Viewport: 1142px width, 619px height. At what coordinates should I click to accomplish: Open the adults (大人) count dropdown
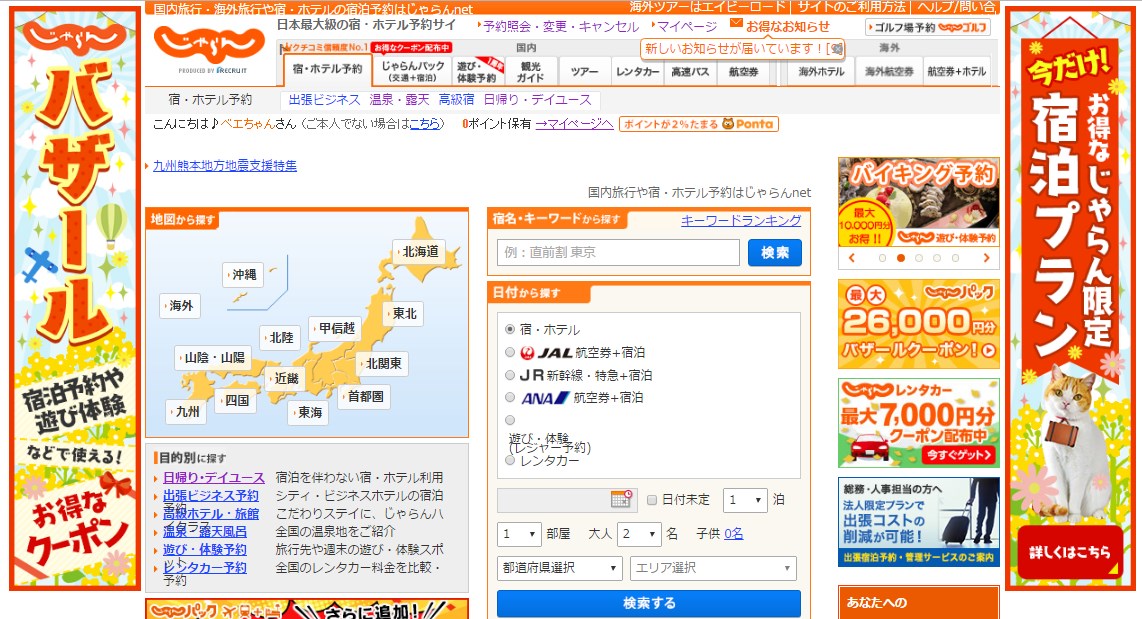(639, 534)
